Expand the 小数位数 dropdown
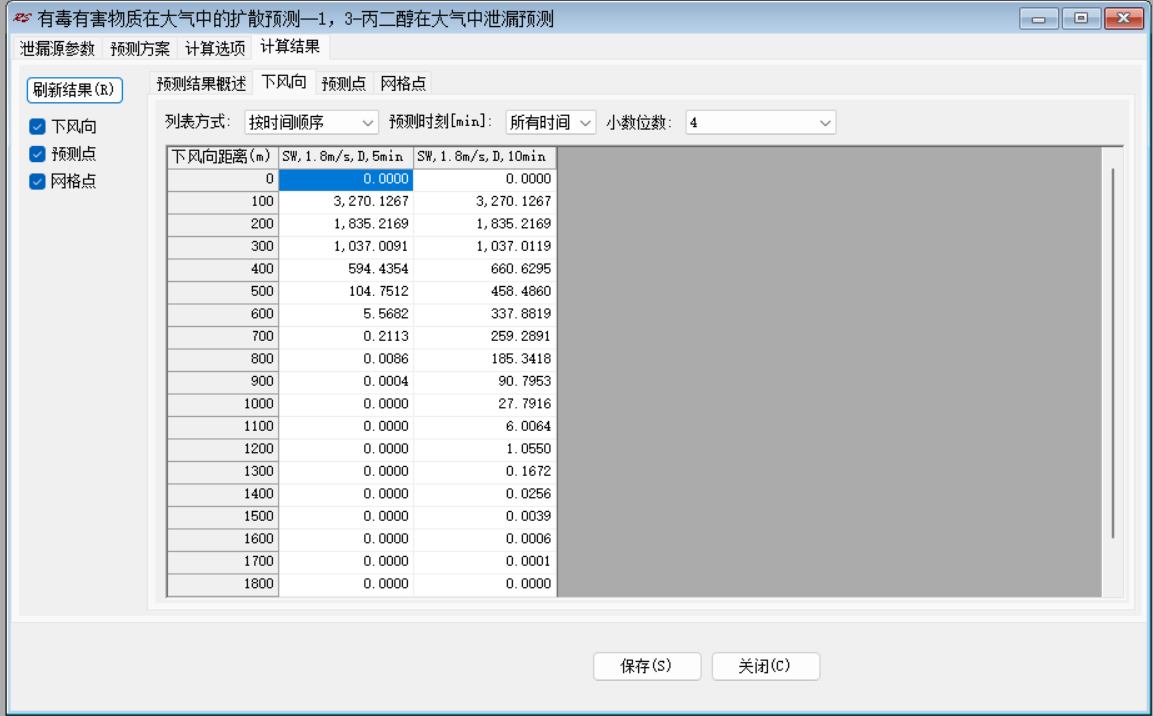This screenshot has height=716, width=1153. coord(760,122)
